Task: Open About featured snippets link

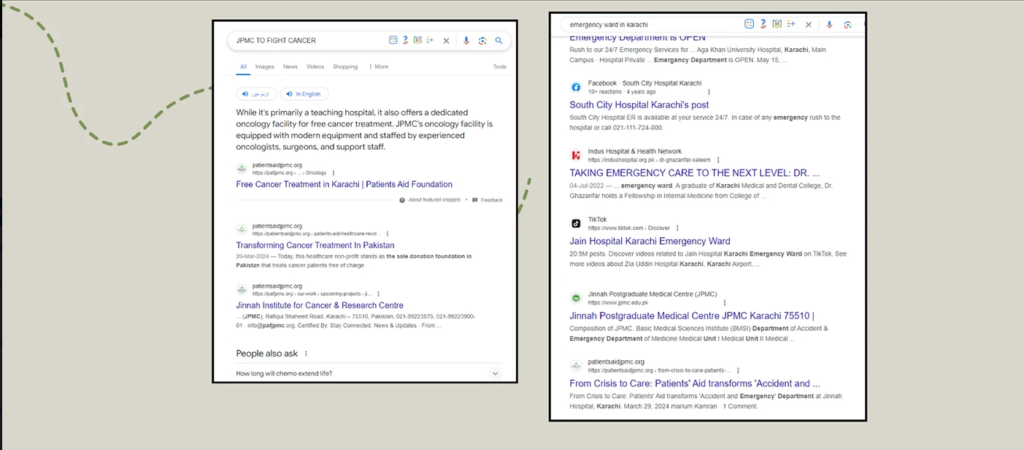Action: click(x=434, y=200)
